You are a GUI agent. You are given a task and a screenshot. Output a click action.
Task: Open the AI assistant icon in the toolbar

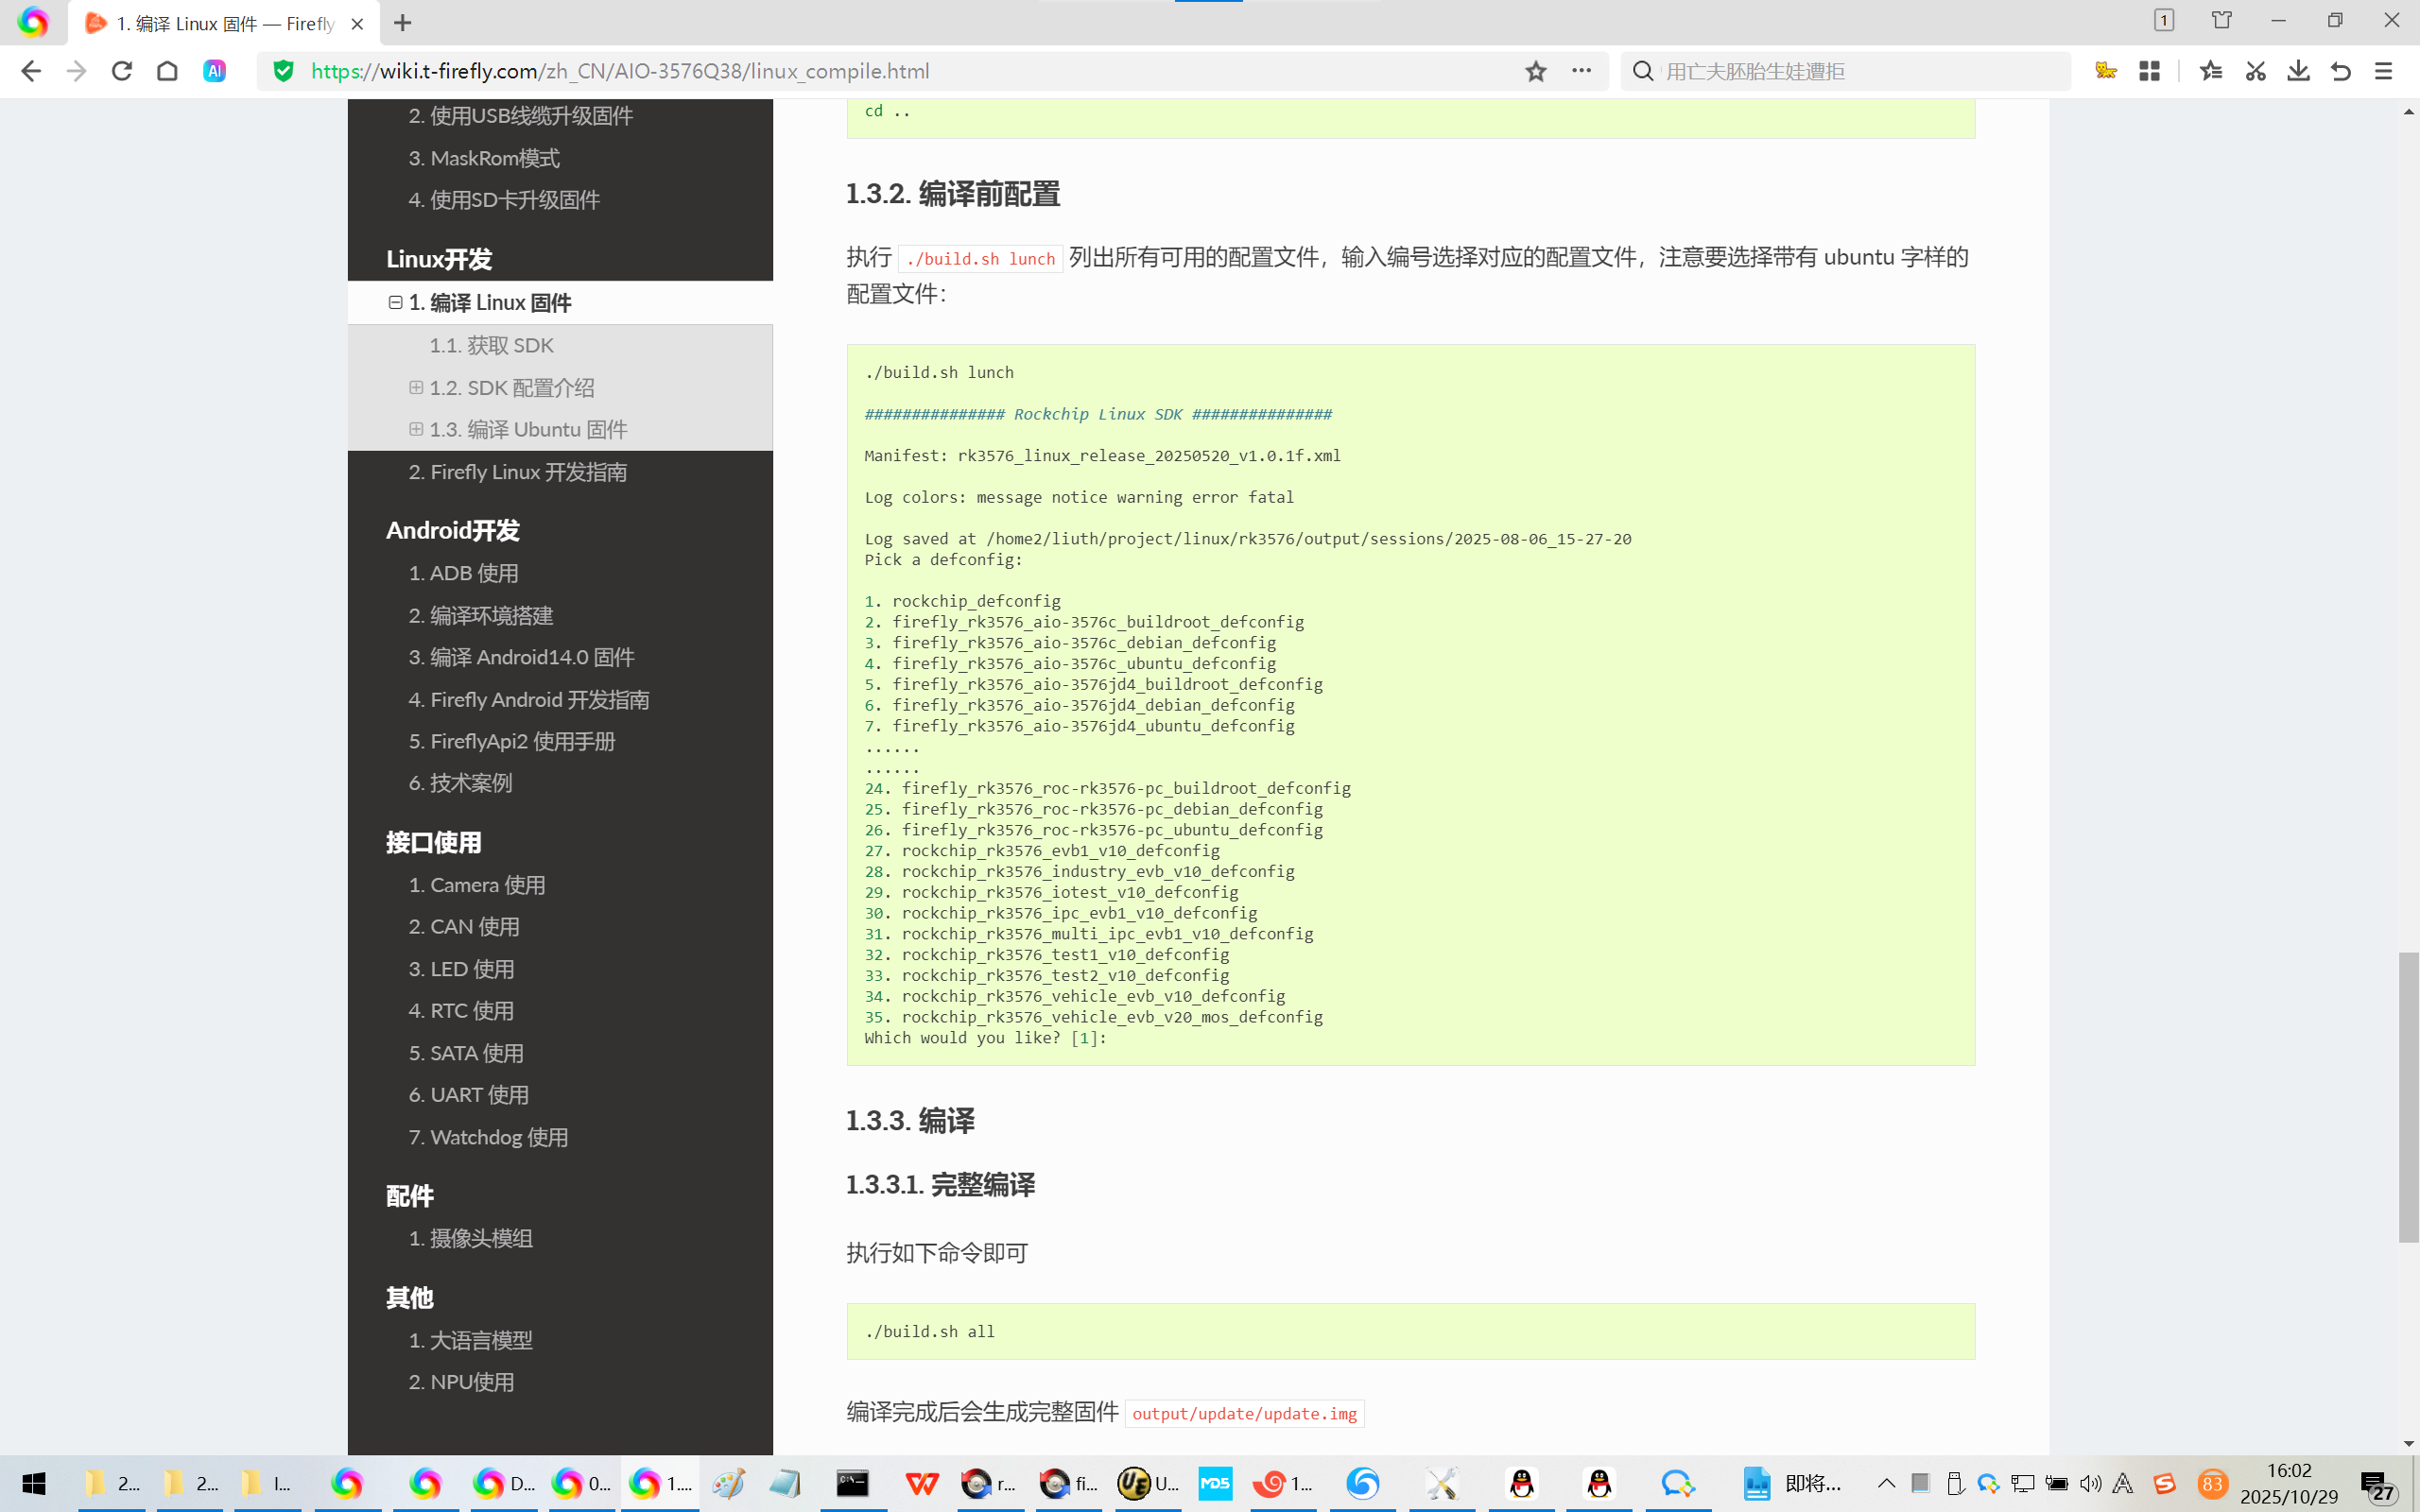pyautogui.click(x=214, y=71)
